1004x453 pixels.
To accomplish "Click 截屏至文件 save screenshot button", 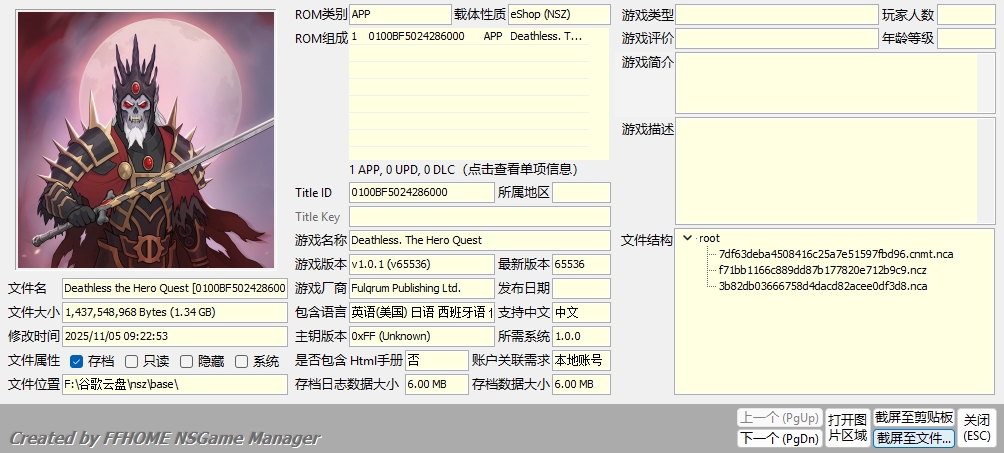I will click(x=914, y=438).
